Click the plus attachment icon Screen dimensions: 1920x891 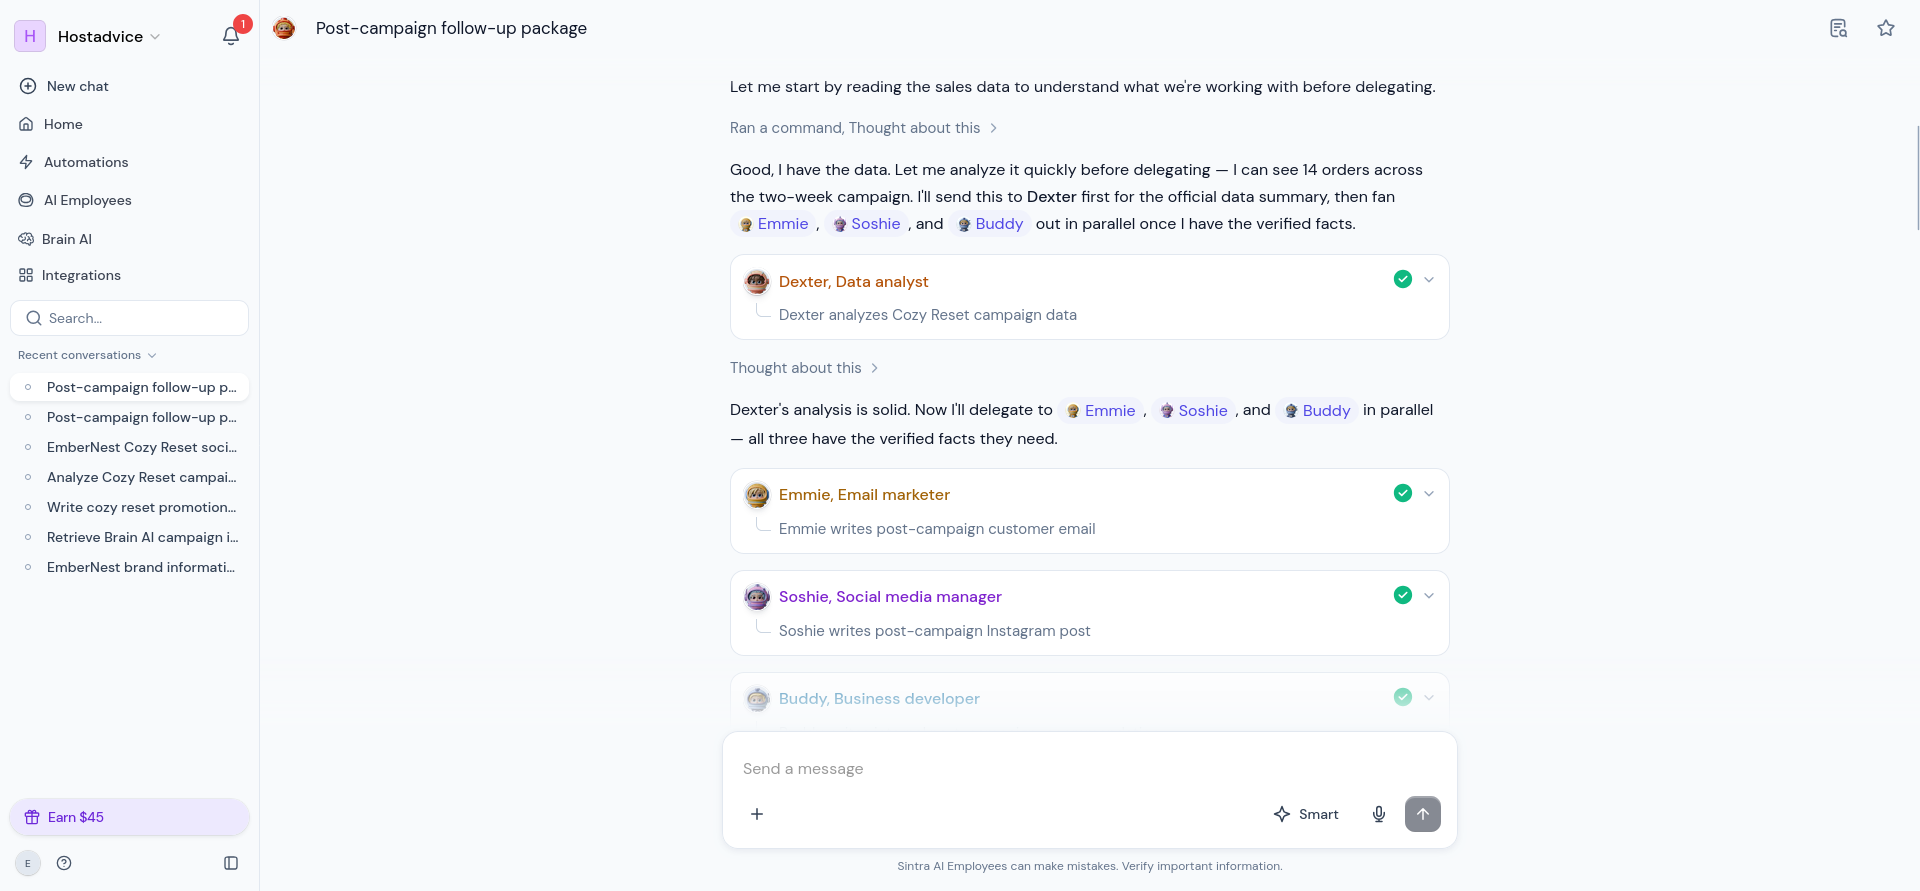[x=757, y=814]
